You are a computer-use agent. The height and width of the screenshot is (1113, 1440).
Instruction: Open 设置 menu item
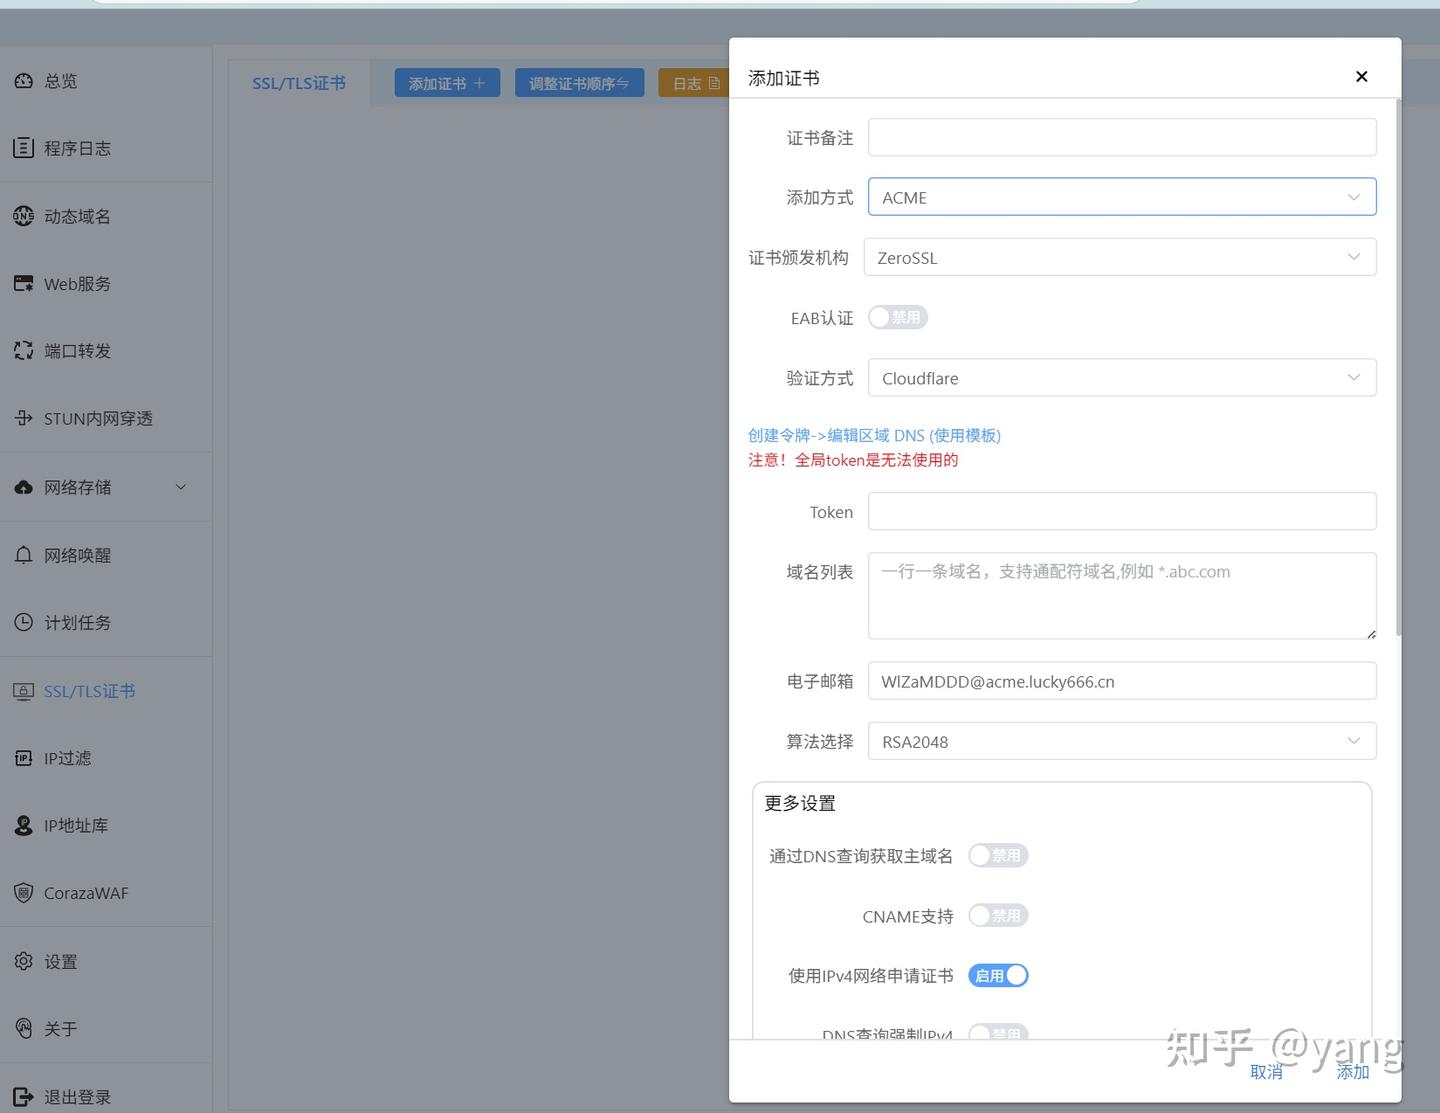pos(106,961)
